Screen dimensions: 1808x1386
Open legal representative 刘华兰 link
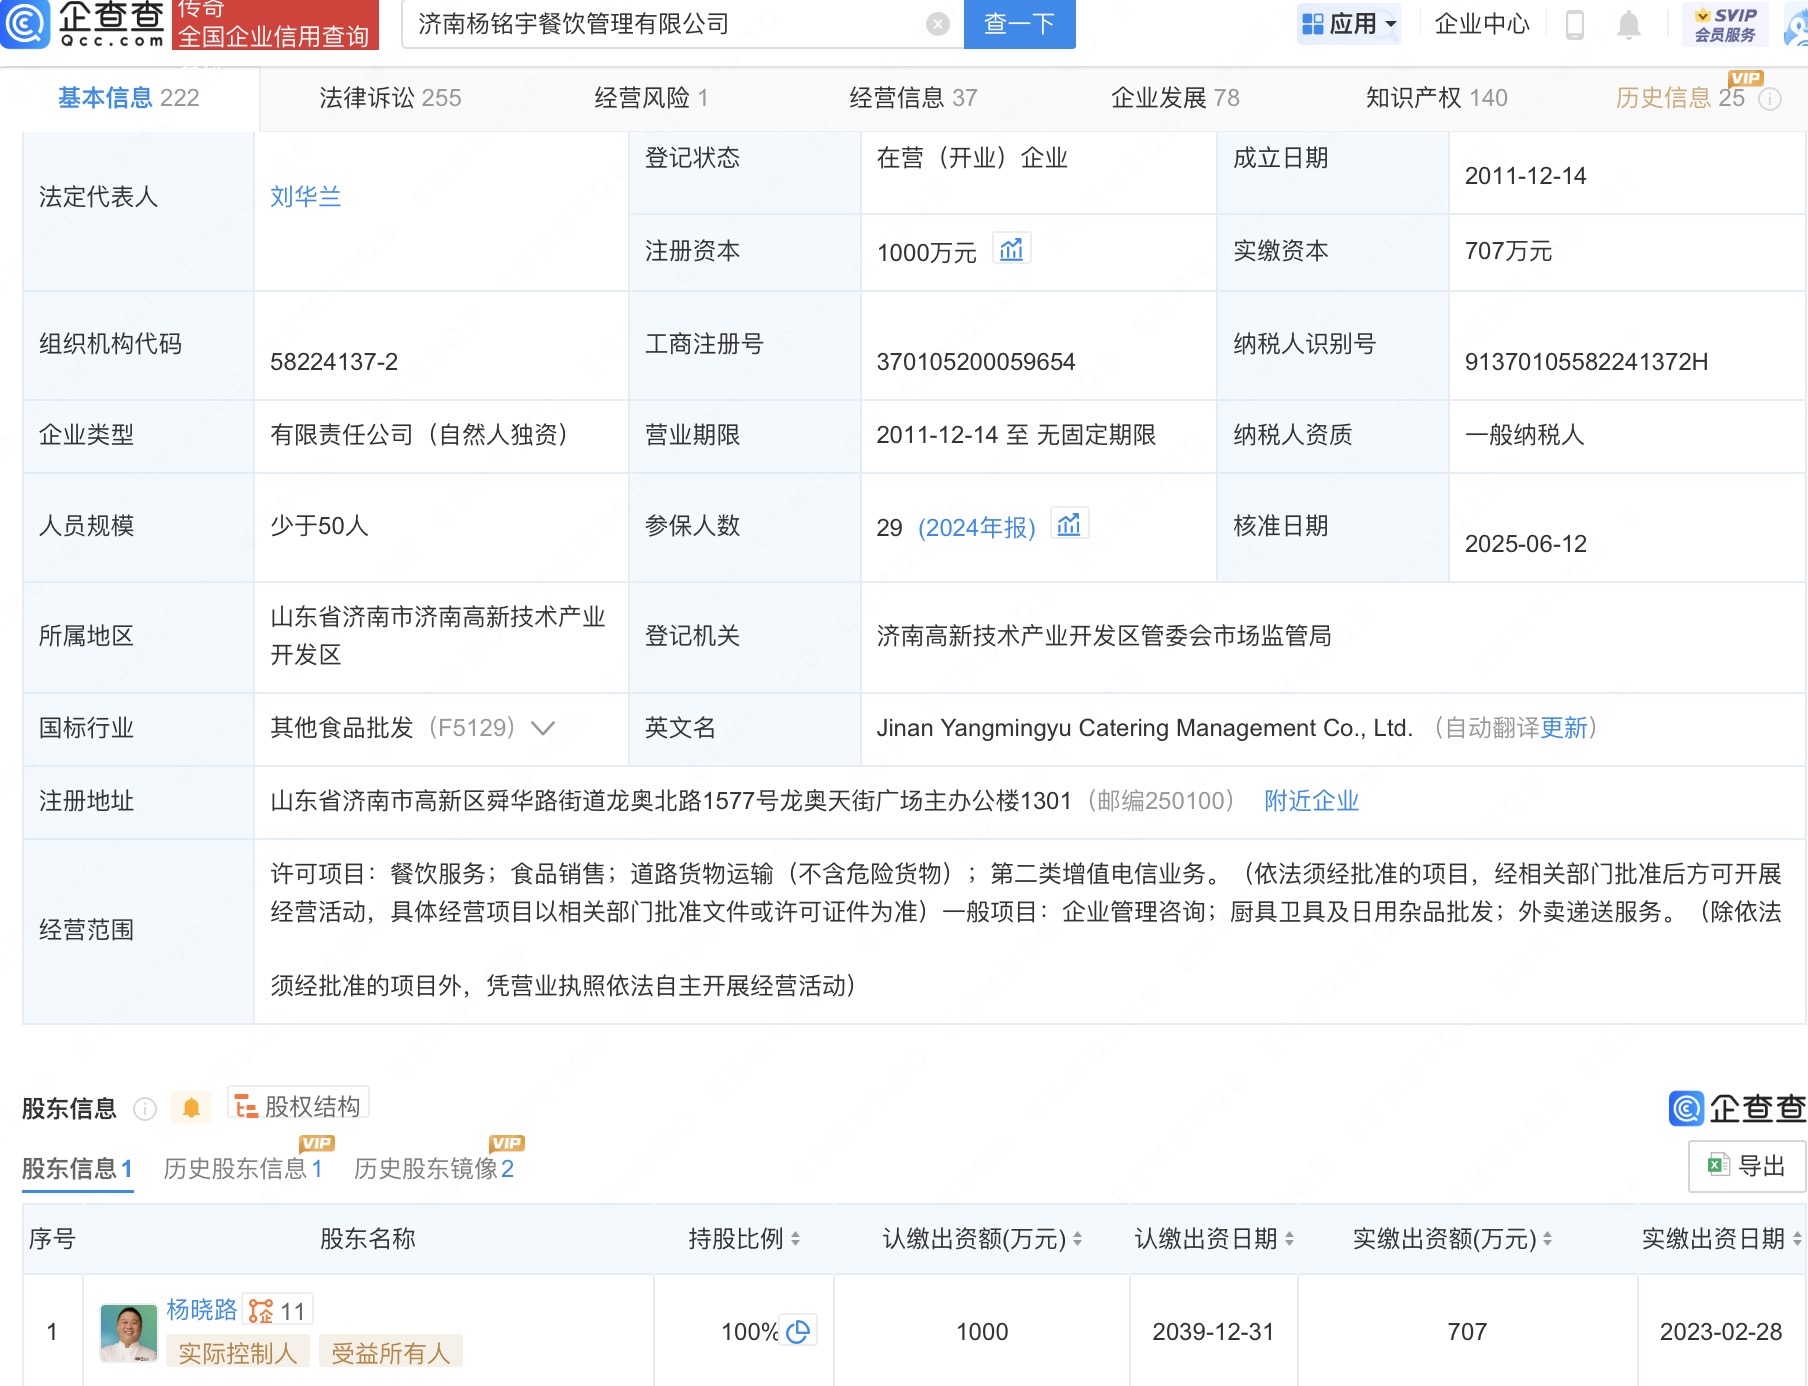click(306, 197)
